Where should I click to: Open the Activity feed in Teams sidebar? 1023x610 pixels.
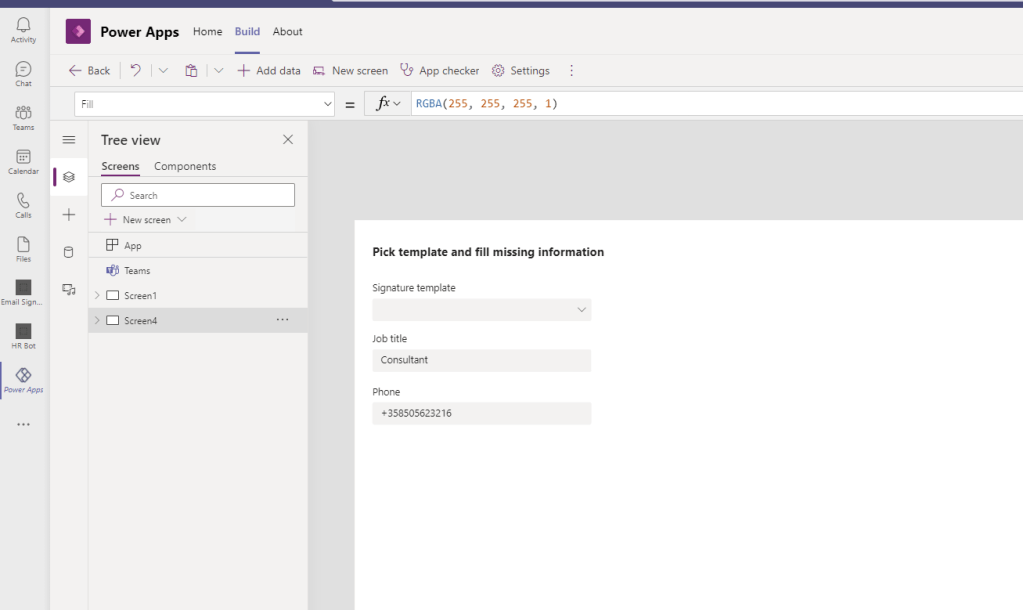point(23,30)
